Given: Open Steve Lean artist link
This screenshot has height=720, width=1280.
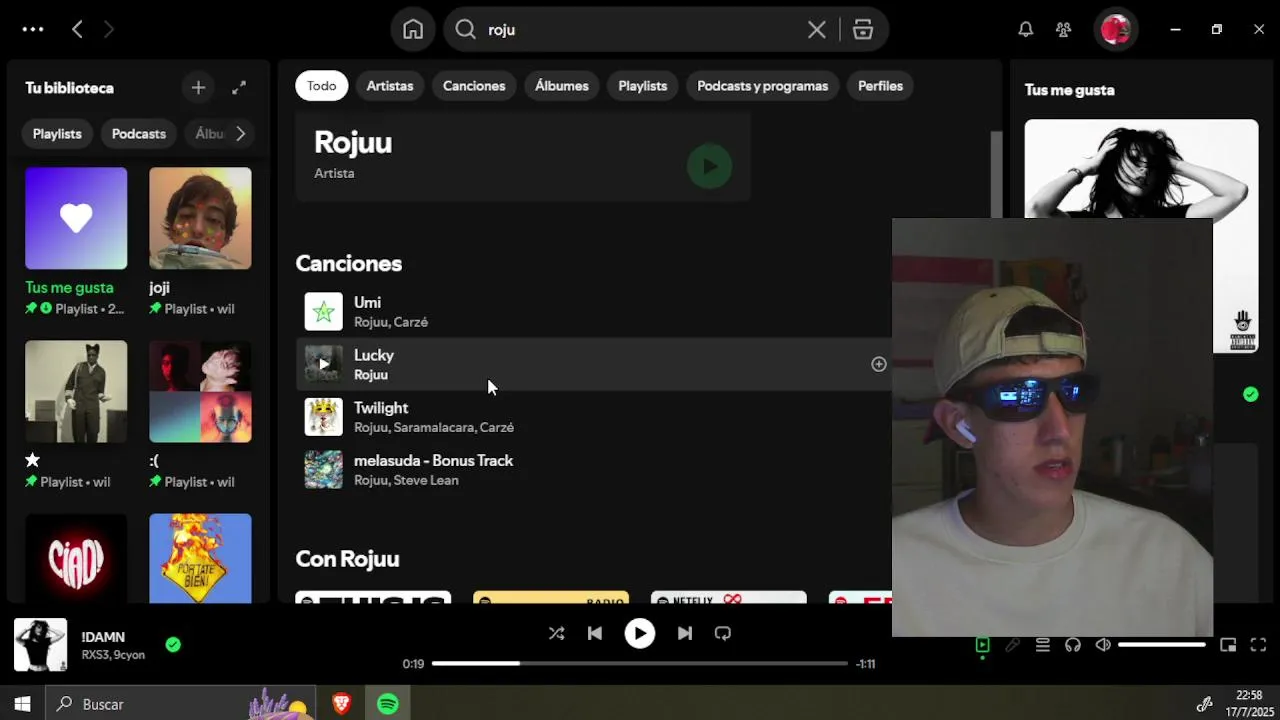Looking at the screenshot, I should tap(426, 480).
